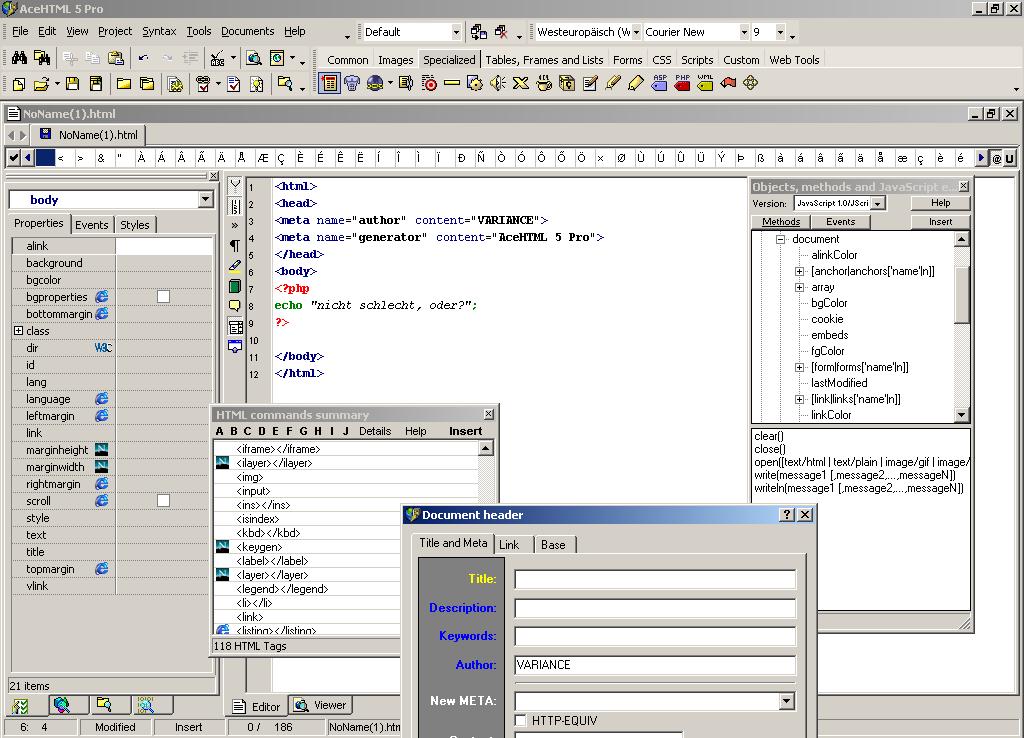The image size is (1024, 738).
Task: Click the paragraph mark icon beside editor
Action: coord(235,245)
